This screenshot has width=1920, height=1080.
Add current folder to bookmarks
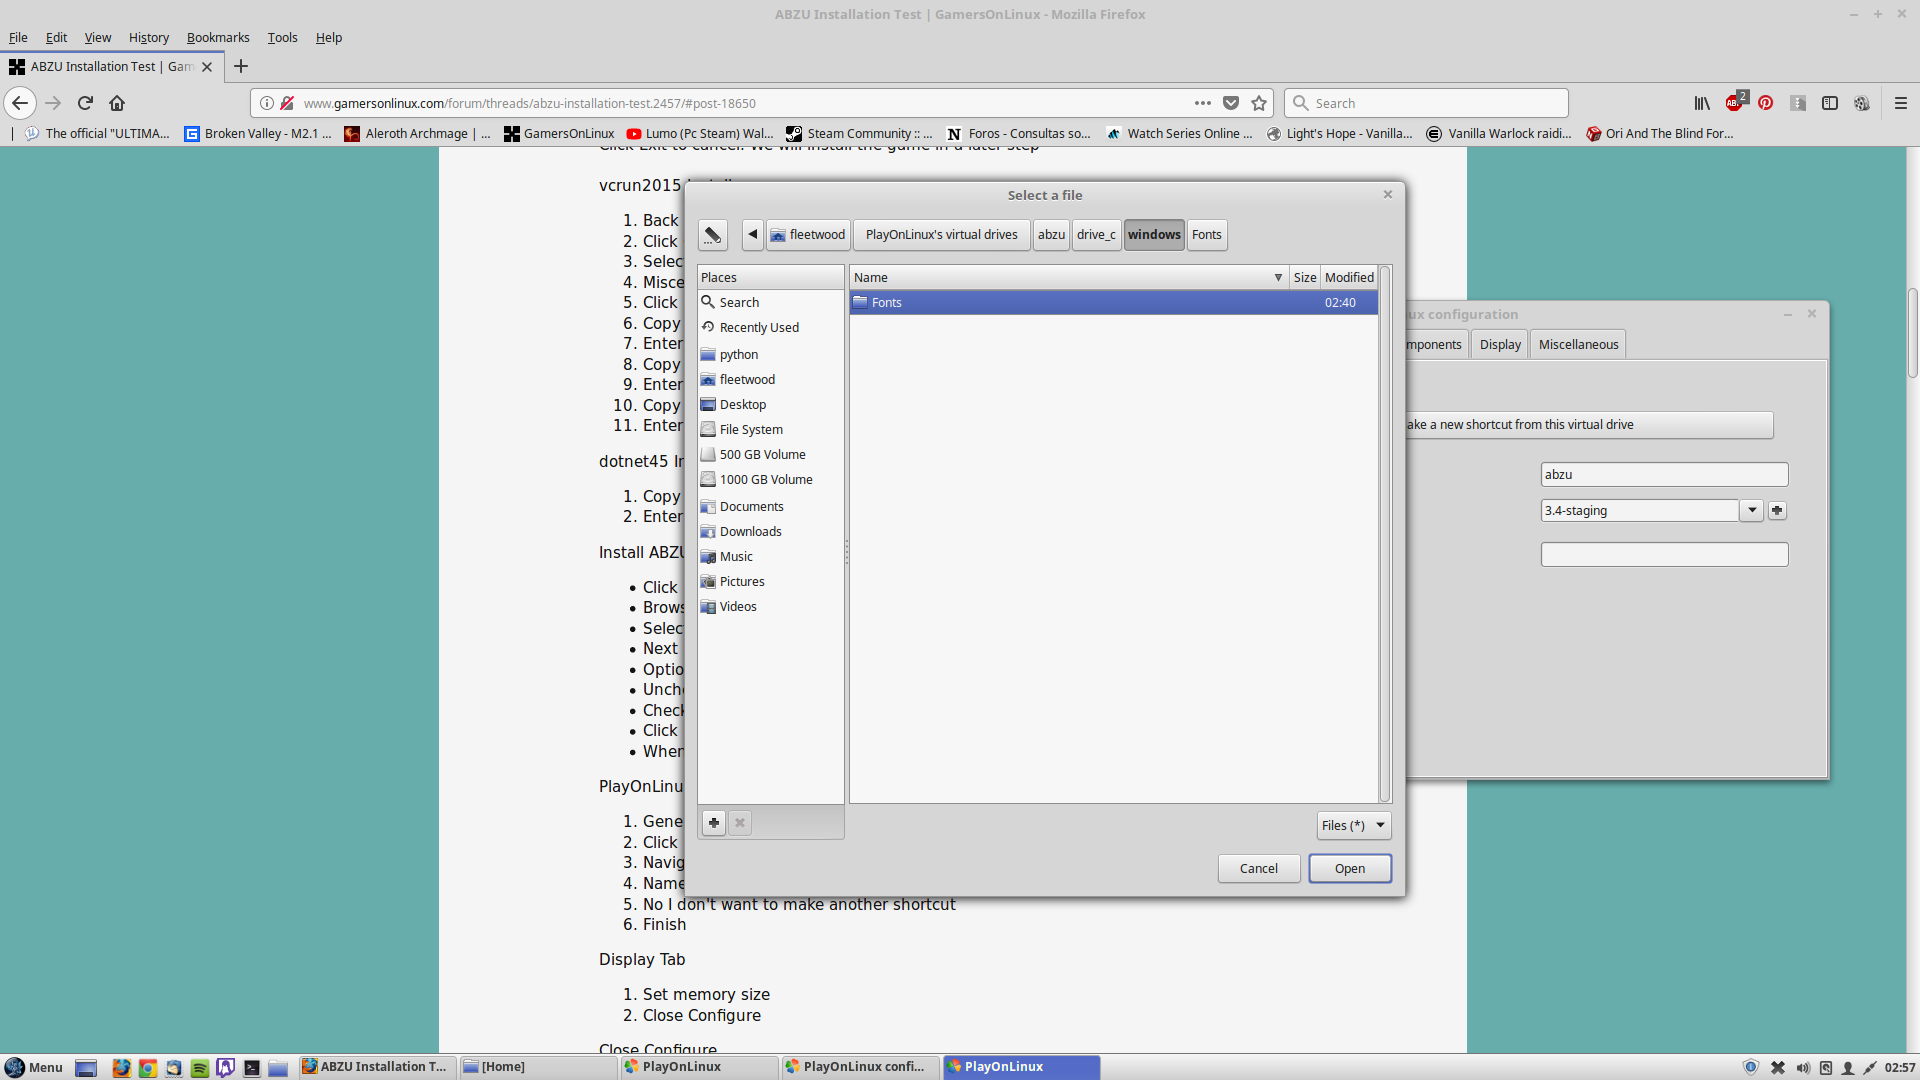[714, 823]
